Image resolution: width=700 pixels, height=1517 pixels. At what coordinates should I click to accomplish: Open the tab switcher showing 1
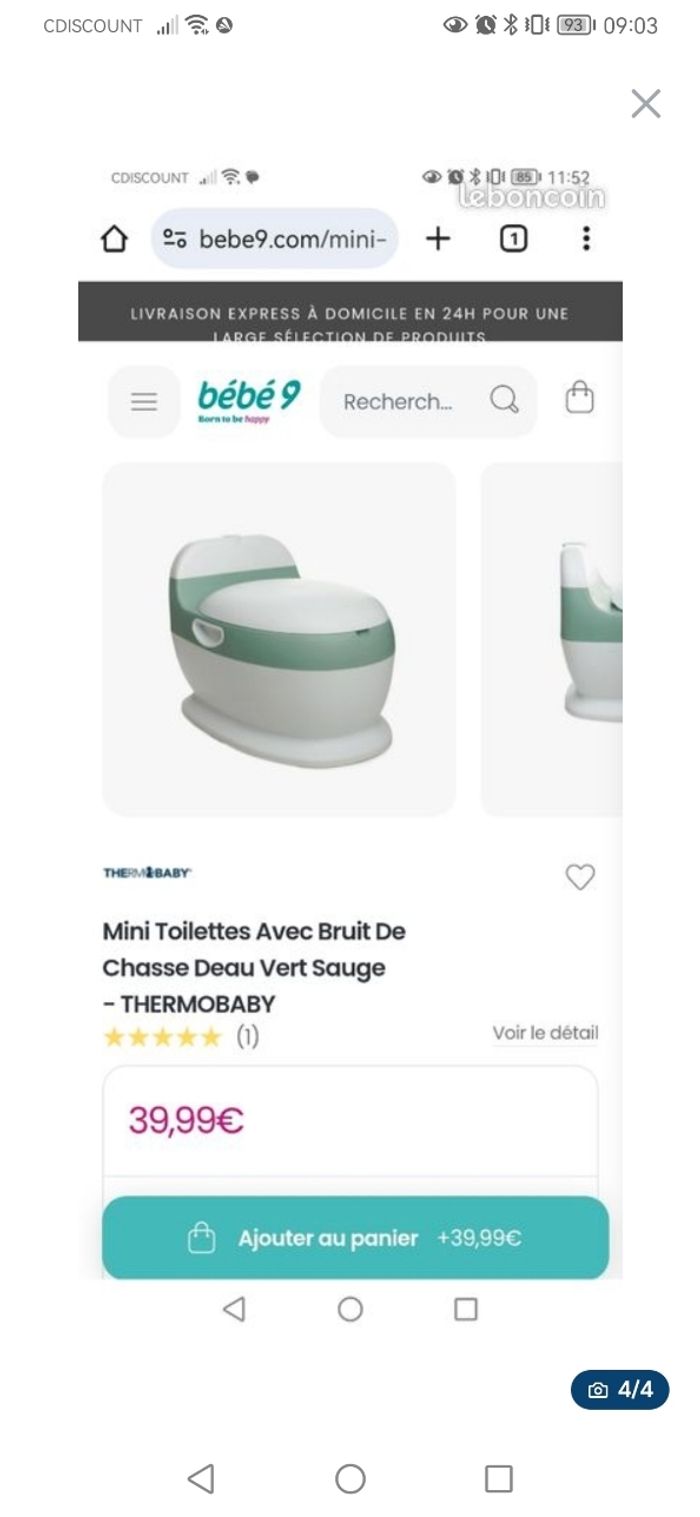[513, 239]
